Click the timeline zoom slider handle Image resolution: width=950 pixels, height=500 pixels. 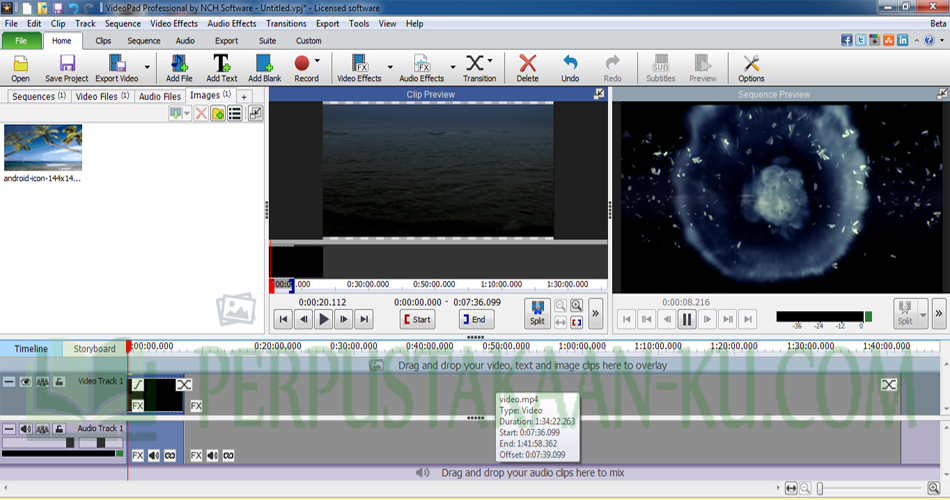820,488
